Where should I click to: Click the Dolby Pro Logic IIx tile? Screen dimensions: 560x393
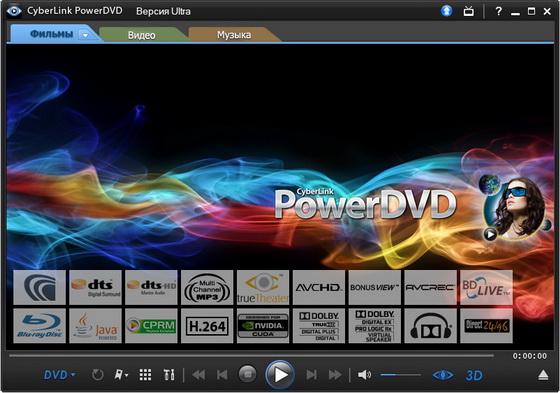[375, 326]
